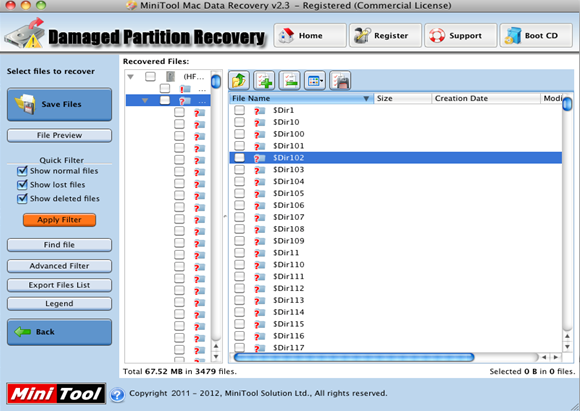Viewport: 580px width, 411px height.
Task: Click the uncheck-all files icon with green minus
Action: point(290,80)
